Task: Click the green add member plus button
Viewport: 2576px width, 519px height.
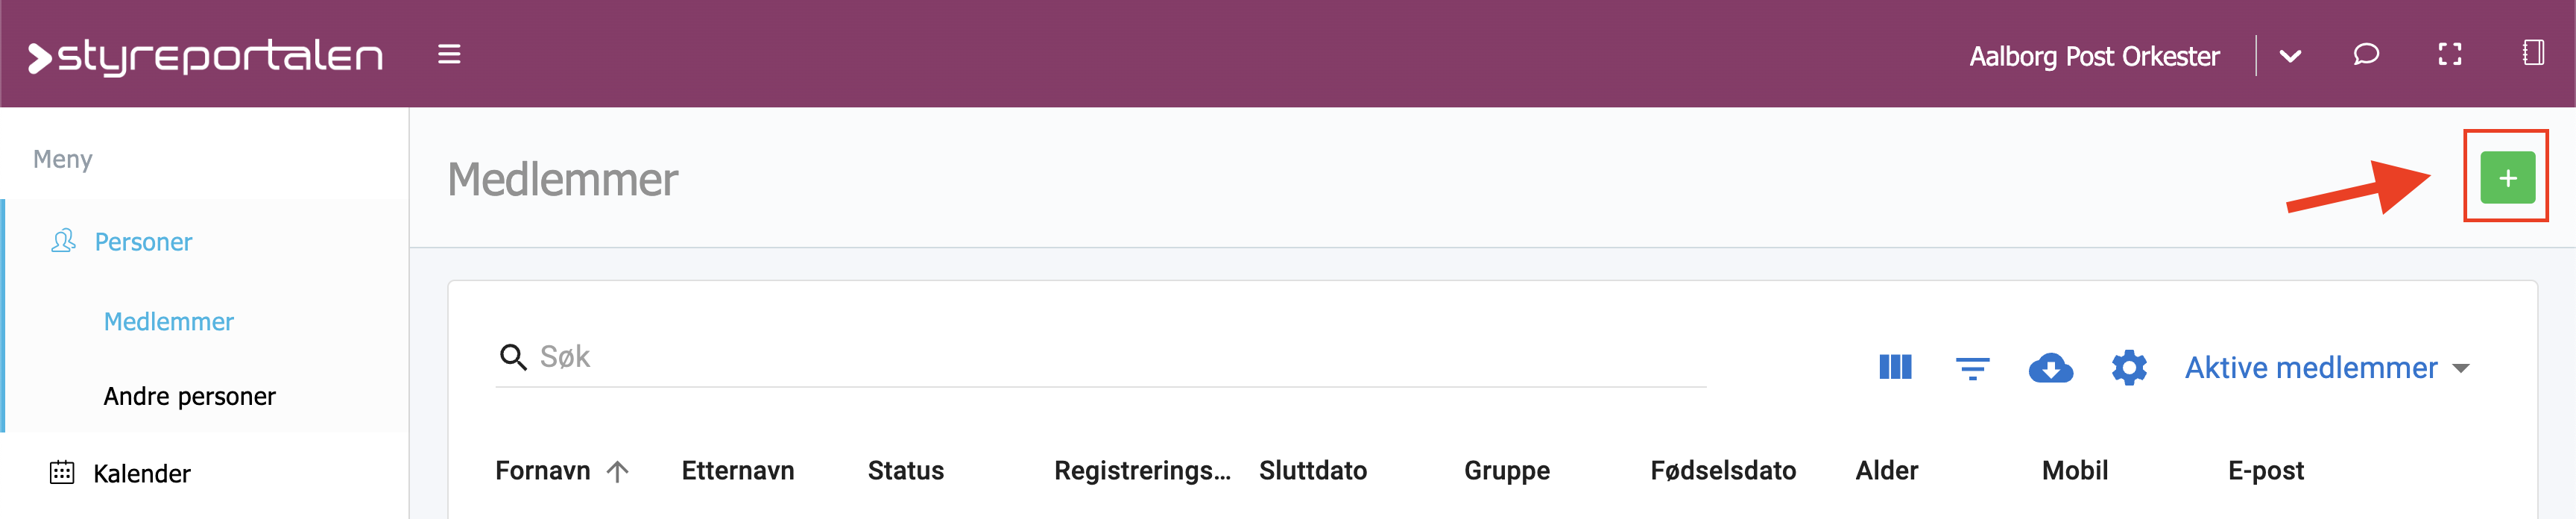Action: [x=2507, y=178]
